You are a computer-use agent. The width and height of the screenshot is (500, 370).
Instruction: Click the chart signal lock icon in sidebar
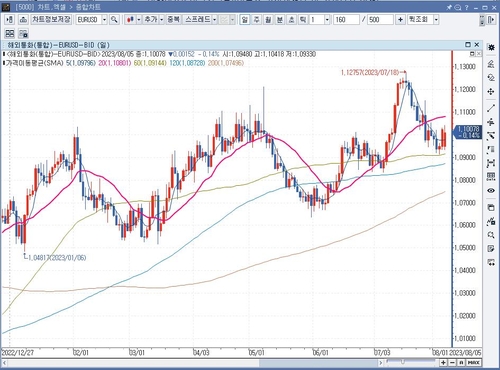pos(491,221)
